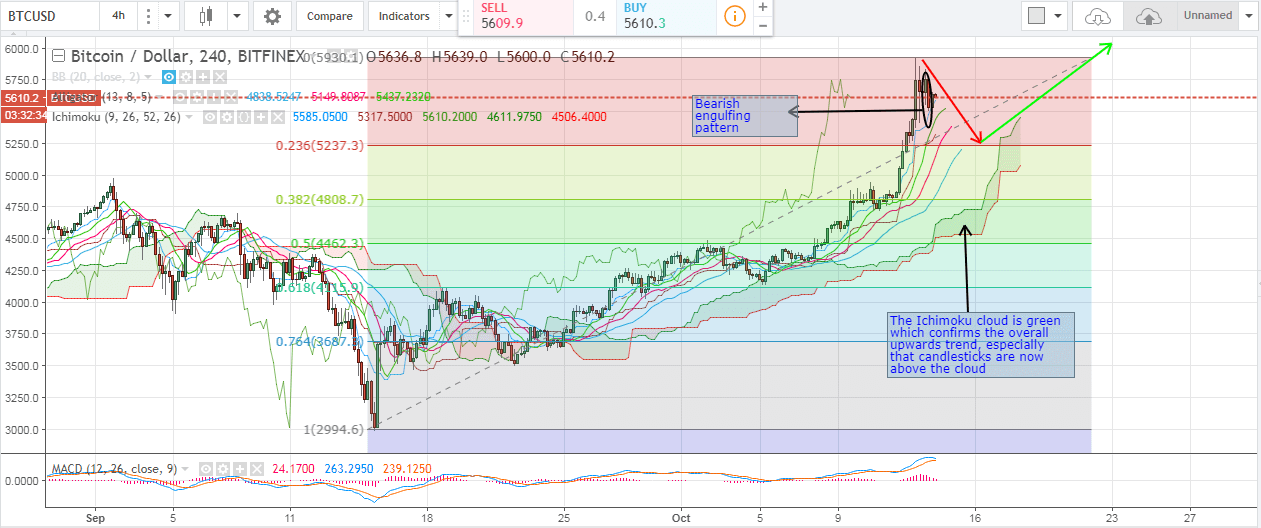Open MACD legend dropdown arrow
This screenshot has width=1261, height=528.
click(x=184, y=467)
